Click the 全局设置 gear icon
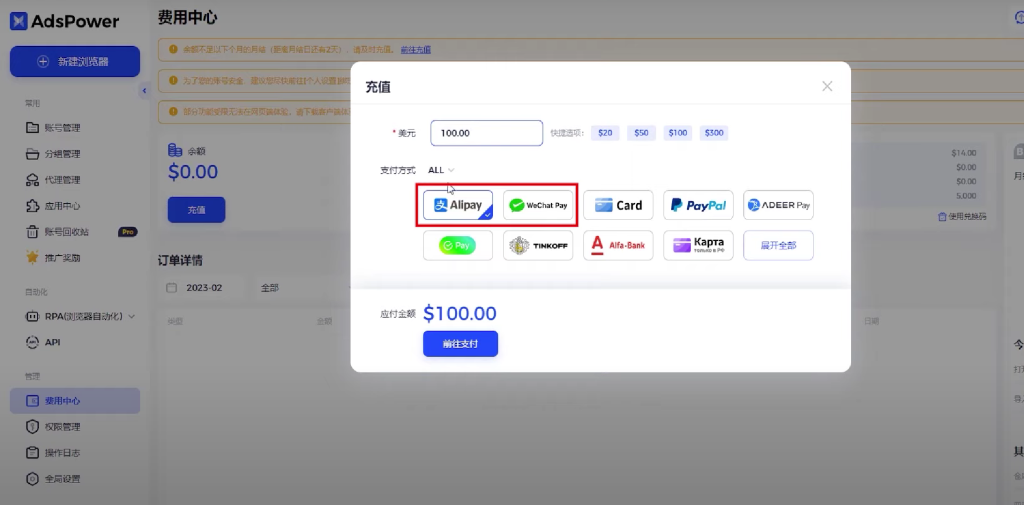 32,479
